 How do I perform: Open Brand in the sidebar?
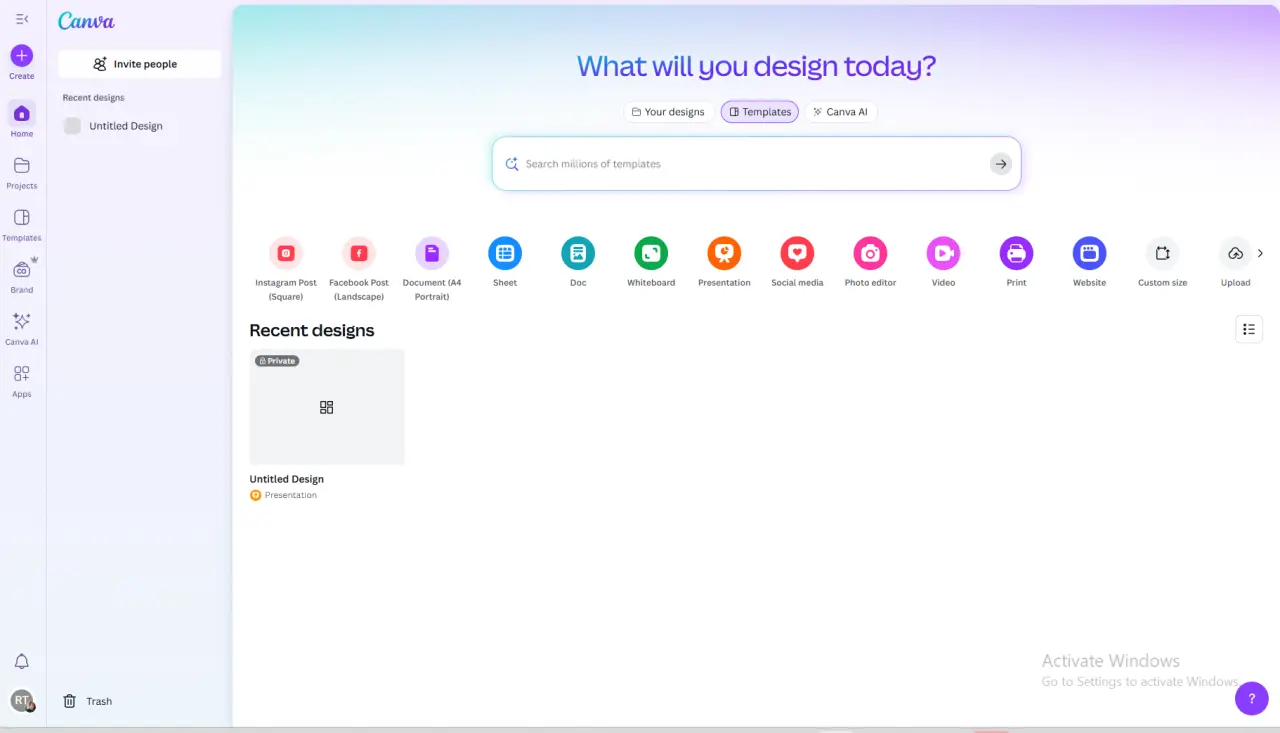pos(22,275)
